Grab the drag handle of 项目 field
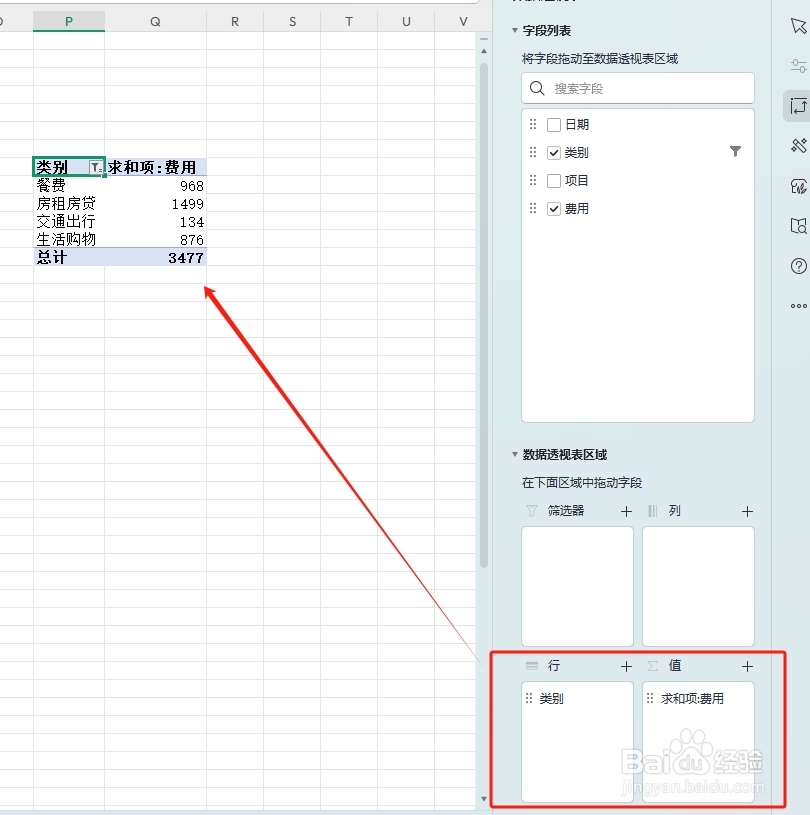The image size is (810, 815). (533, 180)
